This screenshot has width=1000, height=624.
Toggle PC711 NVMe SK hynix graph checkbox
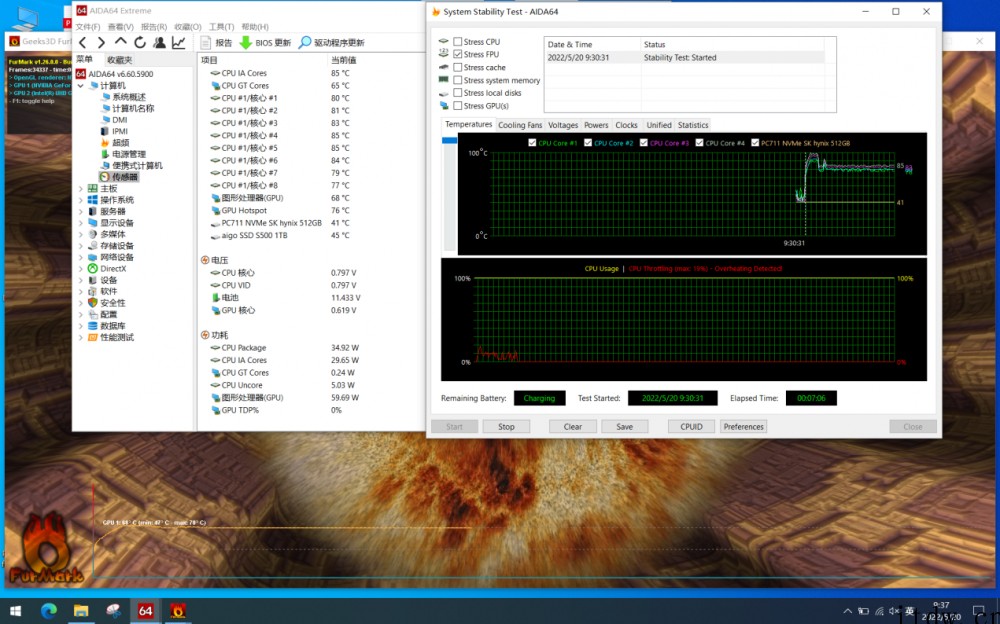[755, 143]
